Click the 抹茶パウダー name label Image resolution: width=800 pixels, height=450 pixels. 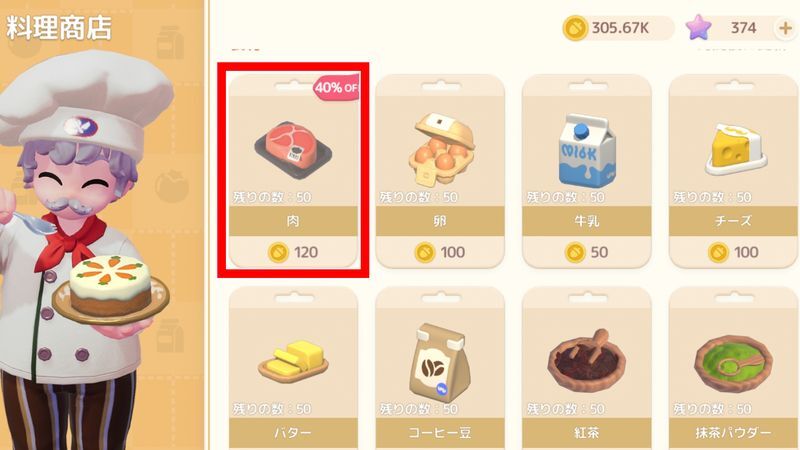pyautogui.click(x=733, y=433)
